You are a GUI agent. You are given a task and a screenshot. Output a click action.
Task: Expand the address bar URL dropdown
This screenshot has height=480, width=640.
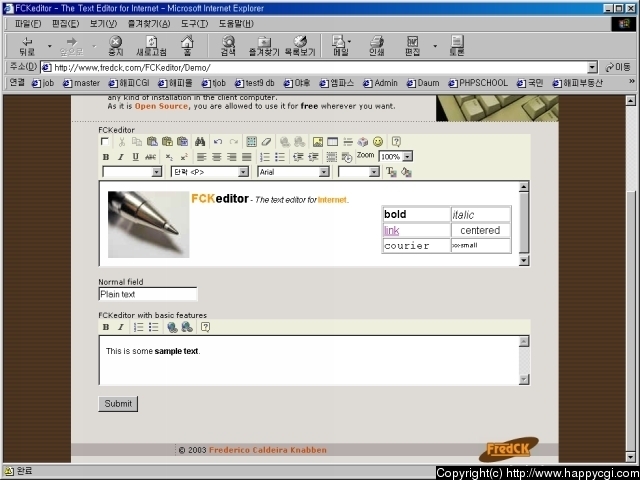[x=593, y=67]
